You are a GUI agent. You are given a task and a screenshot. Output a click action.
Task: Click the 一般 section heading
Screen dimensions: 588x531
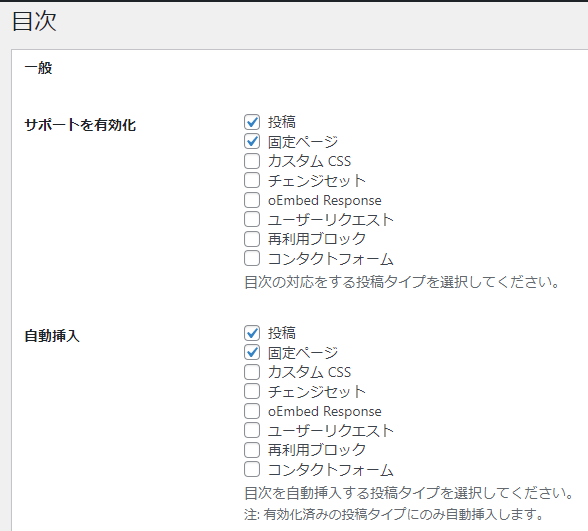click(38, 68)
